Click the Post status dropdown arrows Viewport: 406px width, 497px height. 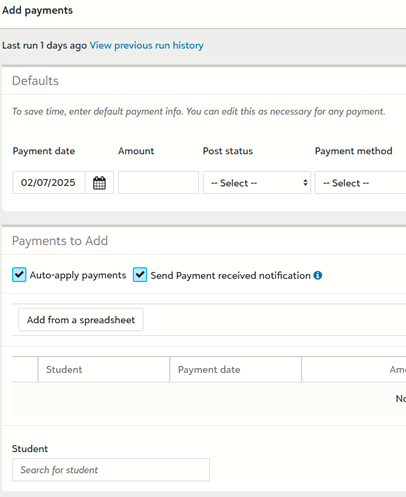click(305, 183)
